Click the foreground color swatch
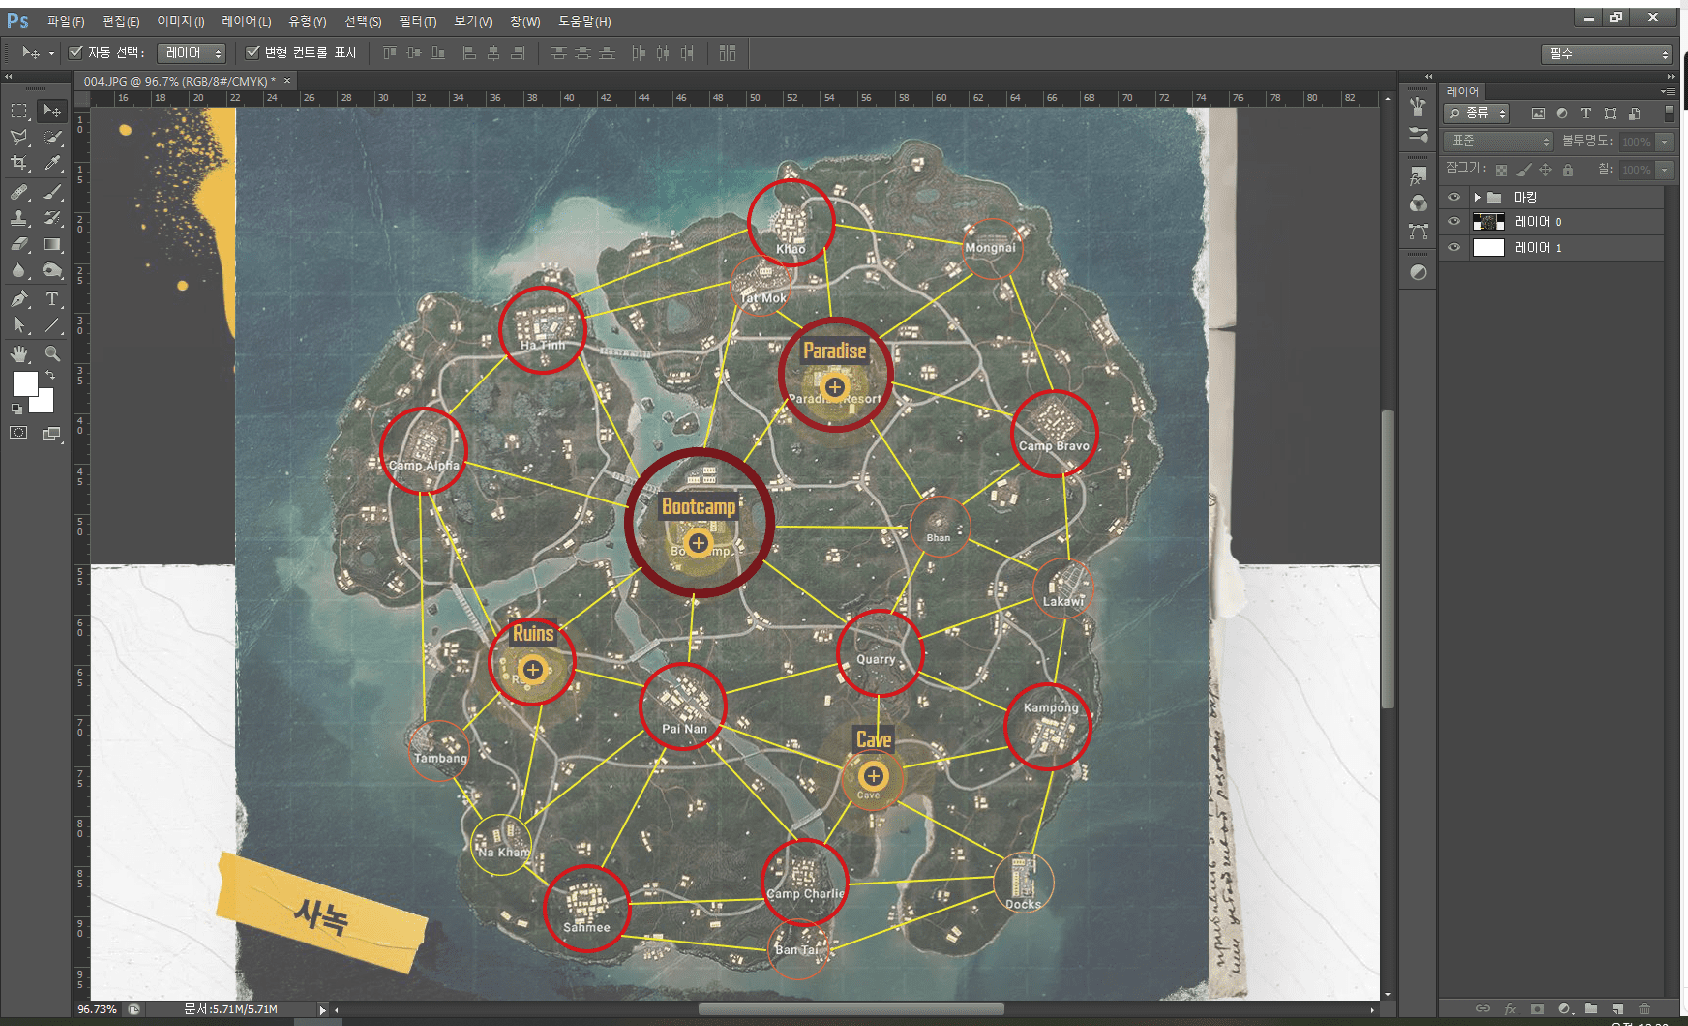 (24, 383)
